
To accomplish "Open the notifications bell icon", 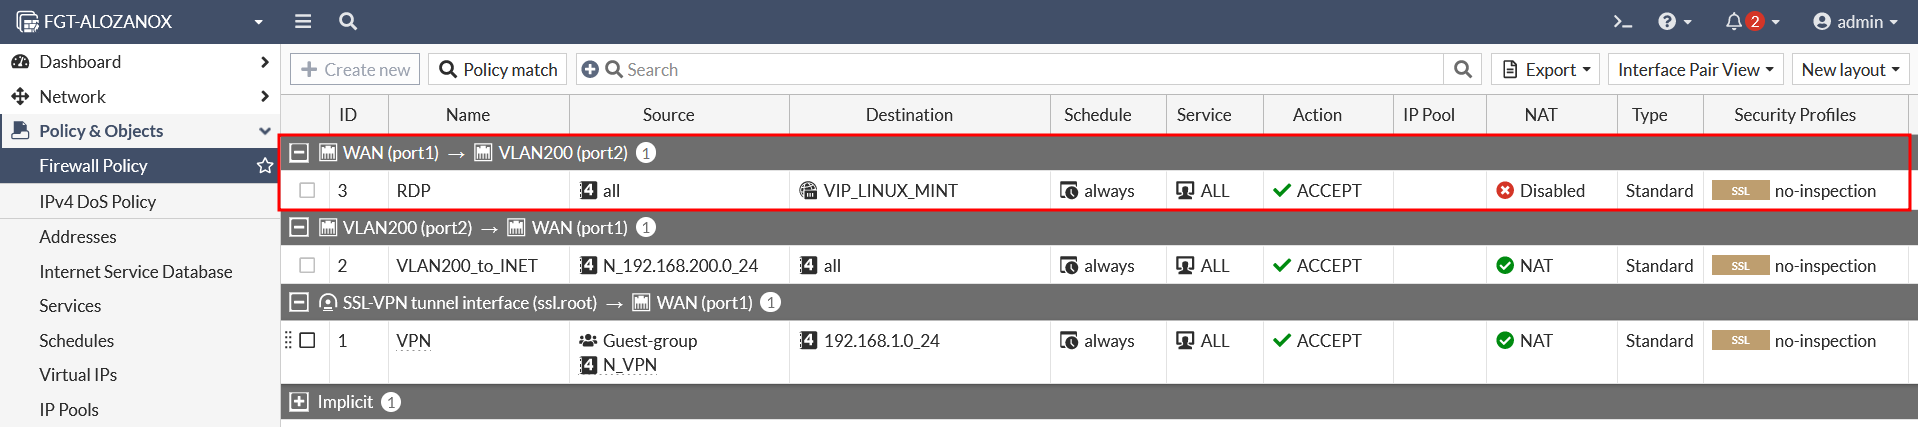I will tap(1734, 21).
